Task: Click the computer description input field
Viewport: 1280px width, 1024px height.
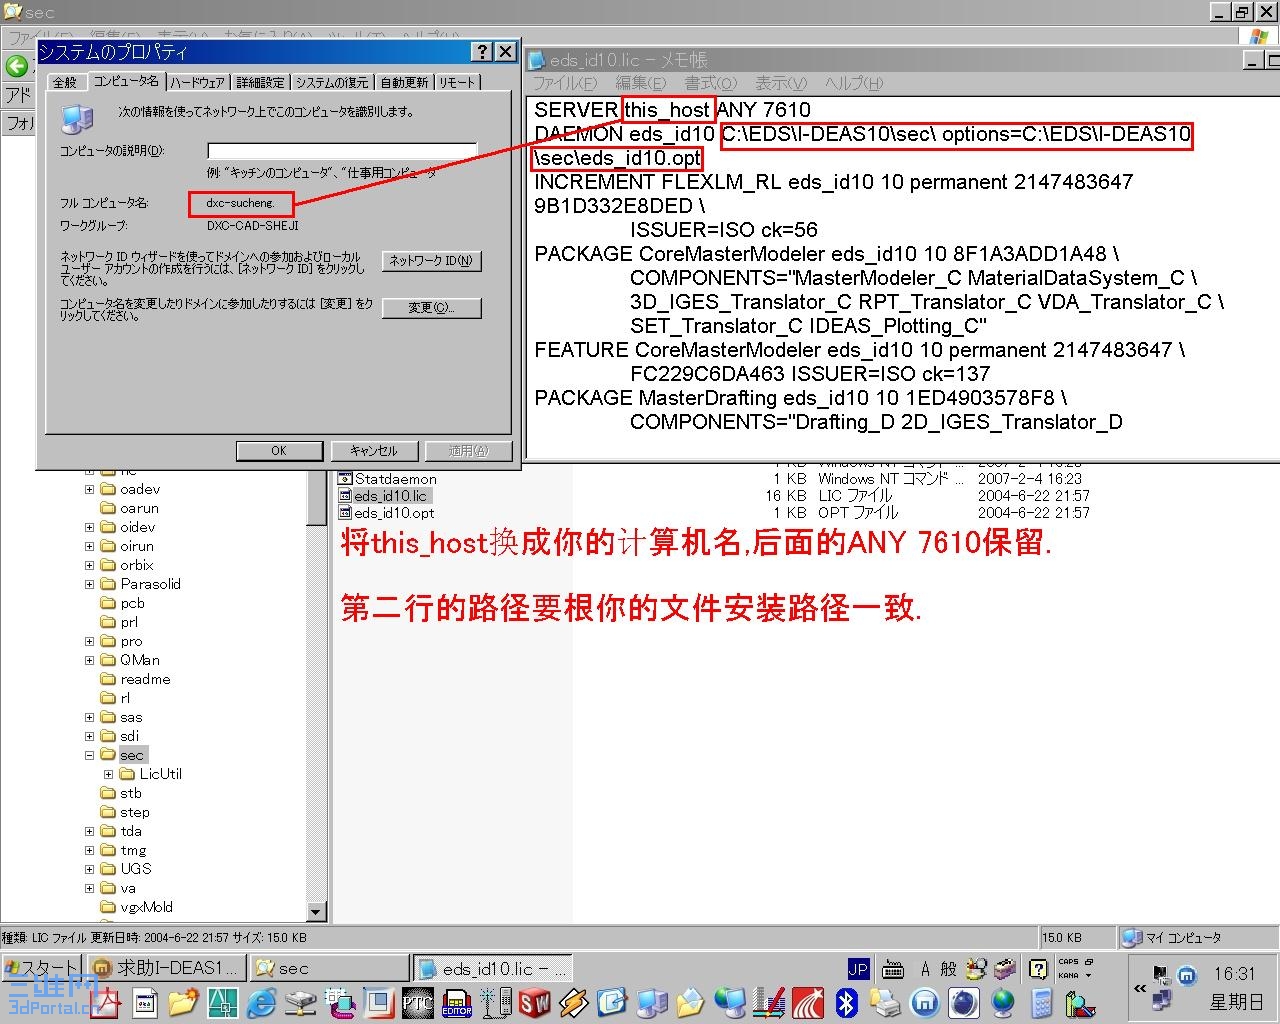Action: click(x=342, y=151)
